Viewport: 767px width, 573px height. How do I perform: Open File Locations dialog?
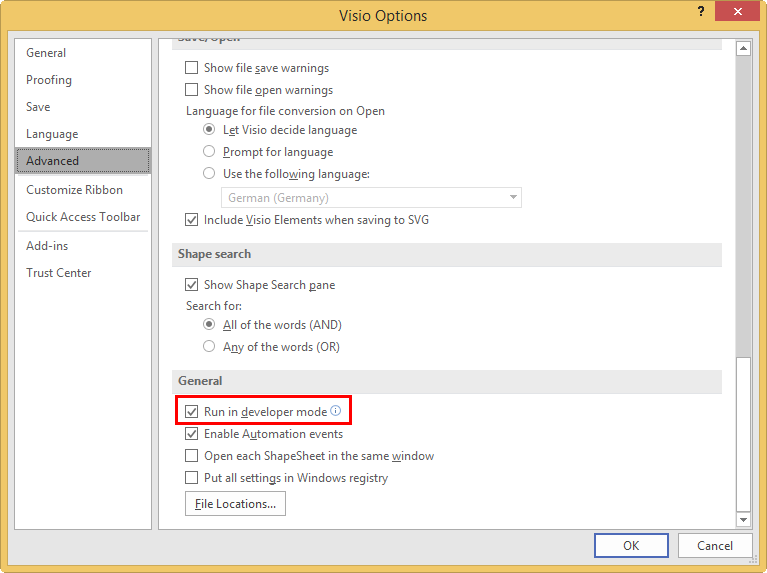[x=235, y=504]
